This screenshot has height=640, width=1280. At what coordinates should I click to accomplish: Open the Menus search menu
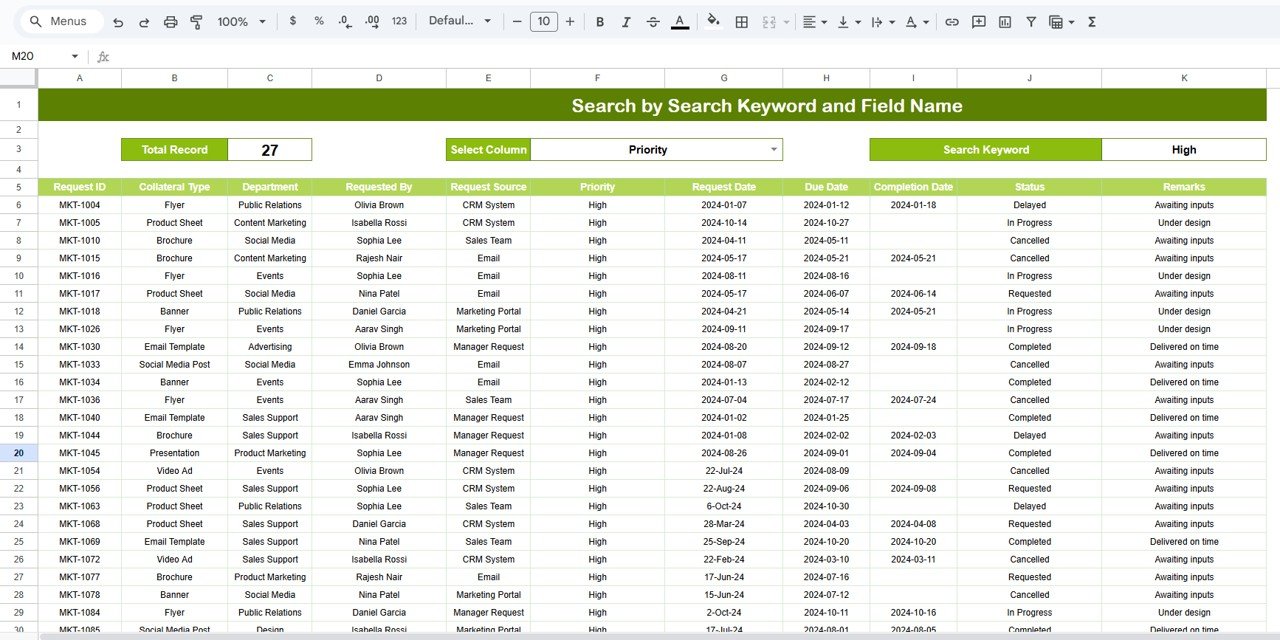(x=60, y=21)
